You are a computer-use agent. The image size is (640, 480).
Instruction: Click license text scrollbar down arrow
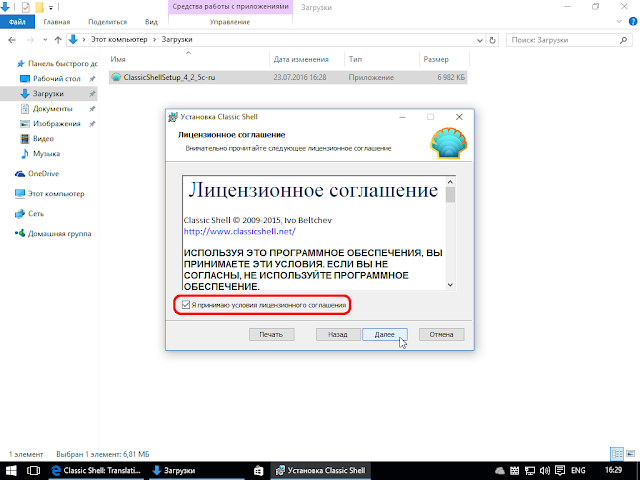pos(450,285)
